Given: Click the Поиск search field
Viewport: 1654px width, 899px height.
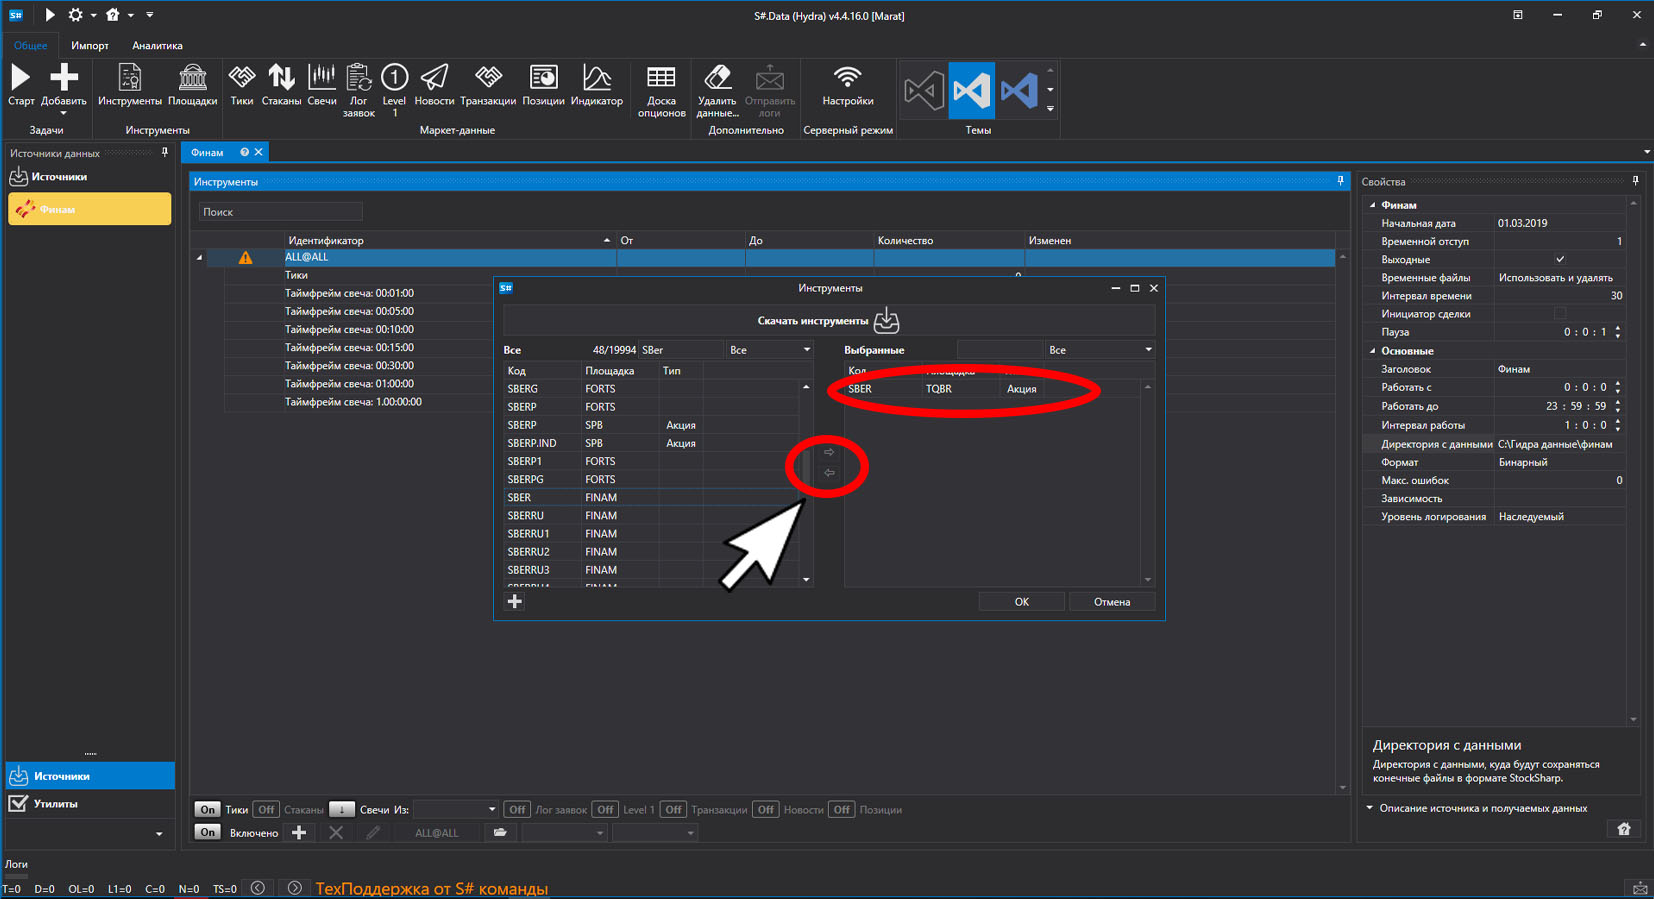Looking at the screenshot, I should coord(280,212).
